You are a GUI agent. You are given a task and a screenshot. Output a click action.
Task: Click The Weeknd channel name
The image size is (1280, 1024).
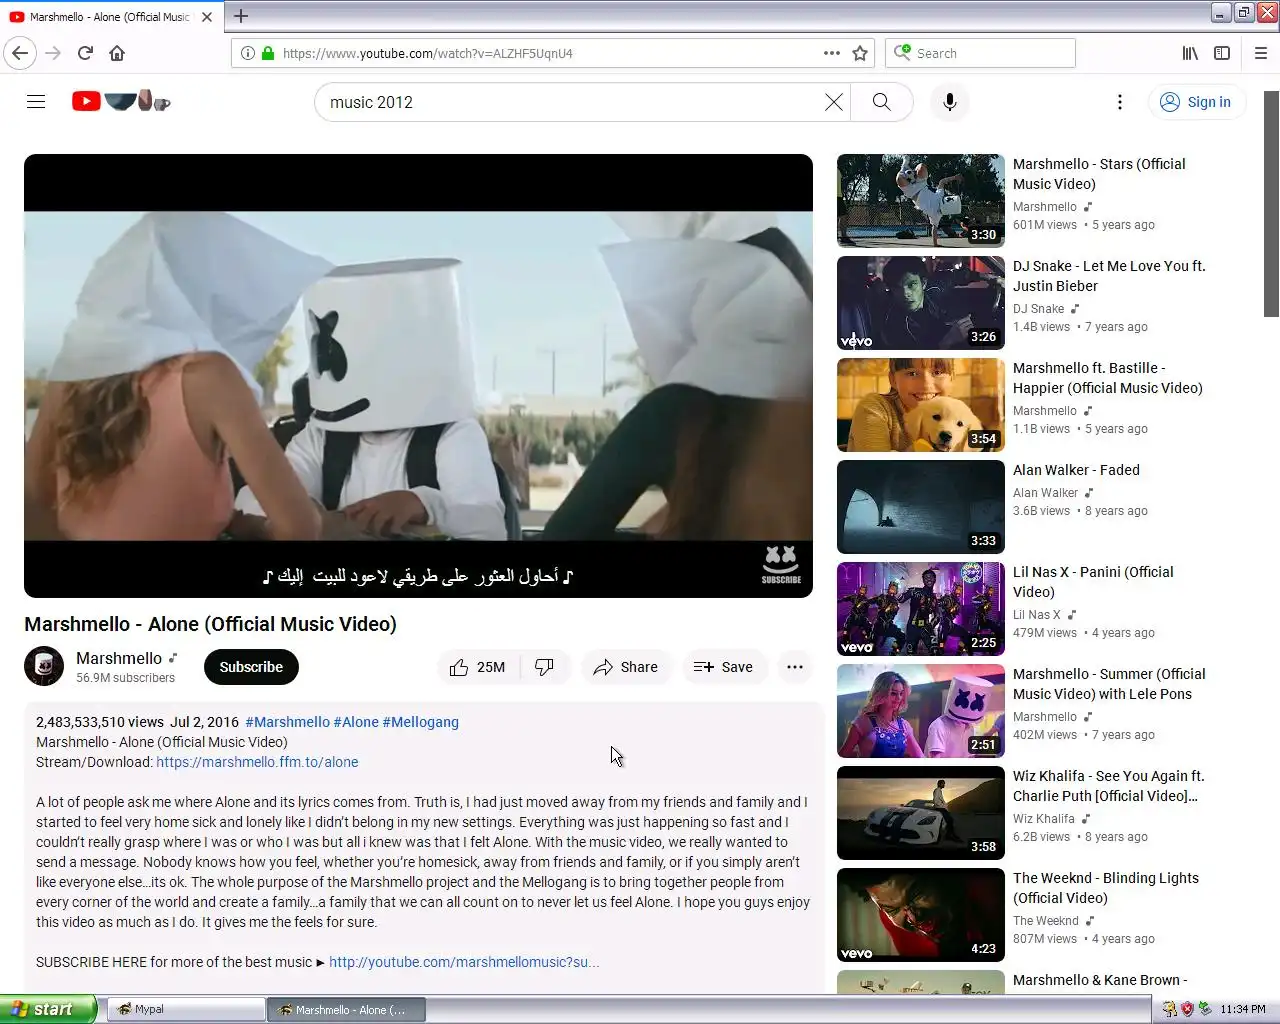click(x=1045, y=921)
